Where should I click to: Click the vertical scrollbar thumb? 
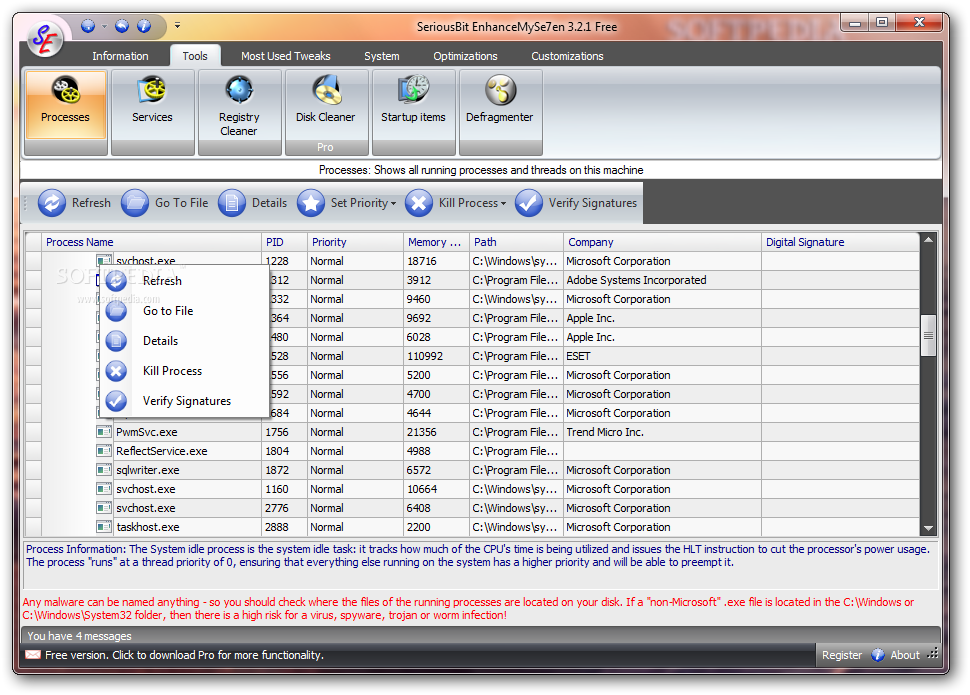[x=928, y=335]
